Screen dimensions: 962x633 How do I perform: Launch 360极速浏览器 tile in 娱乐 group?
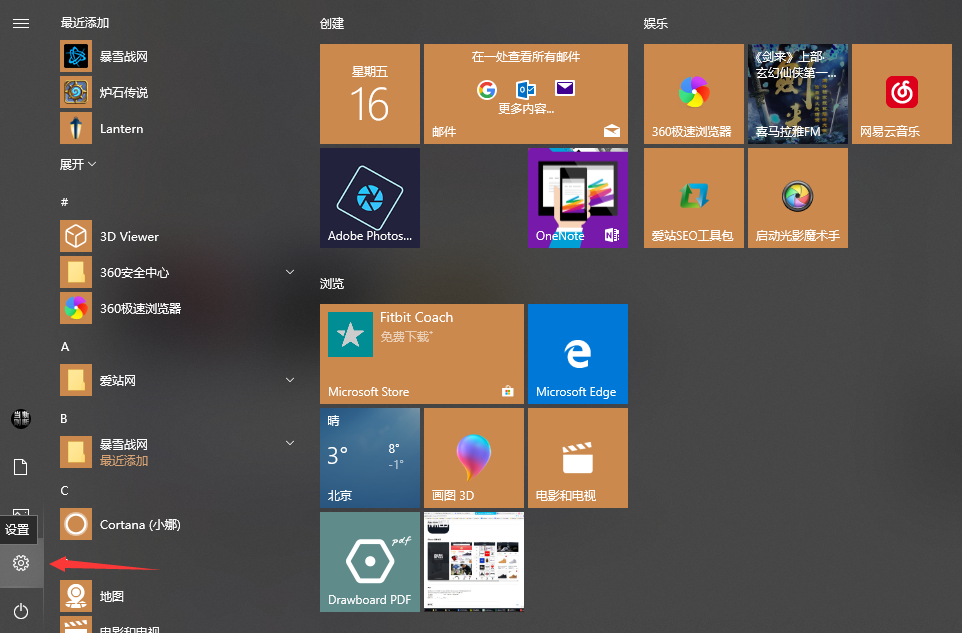coord(694,94)
